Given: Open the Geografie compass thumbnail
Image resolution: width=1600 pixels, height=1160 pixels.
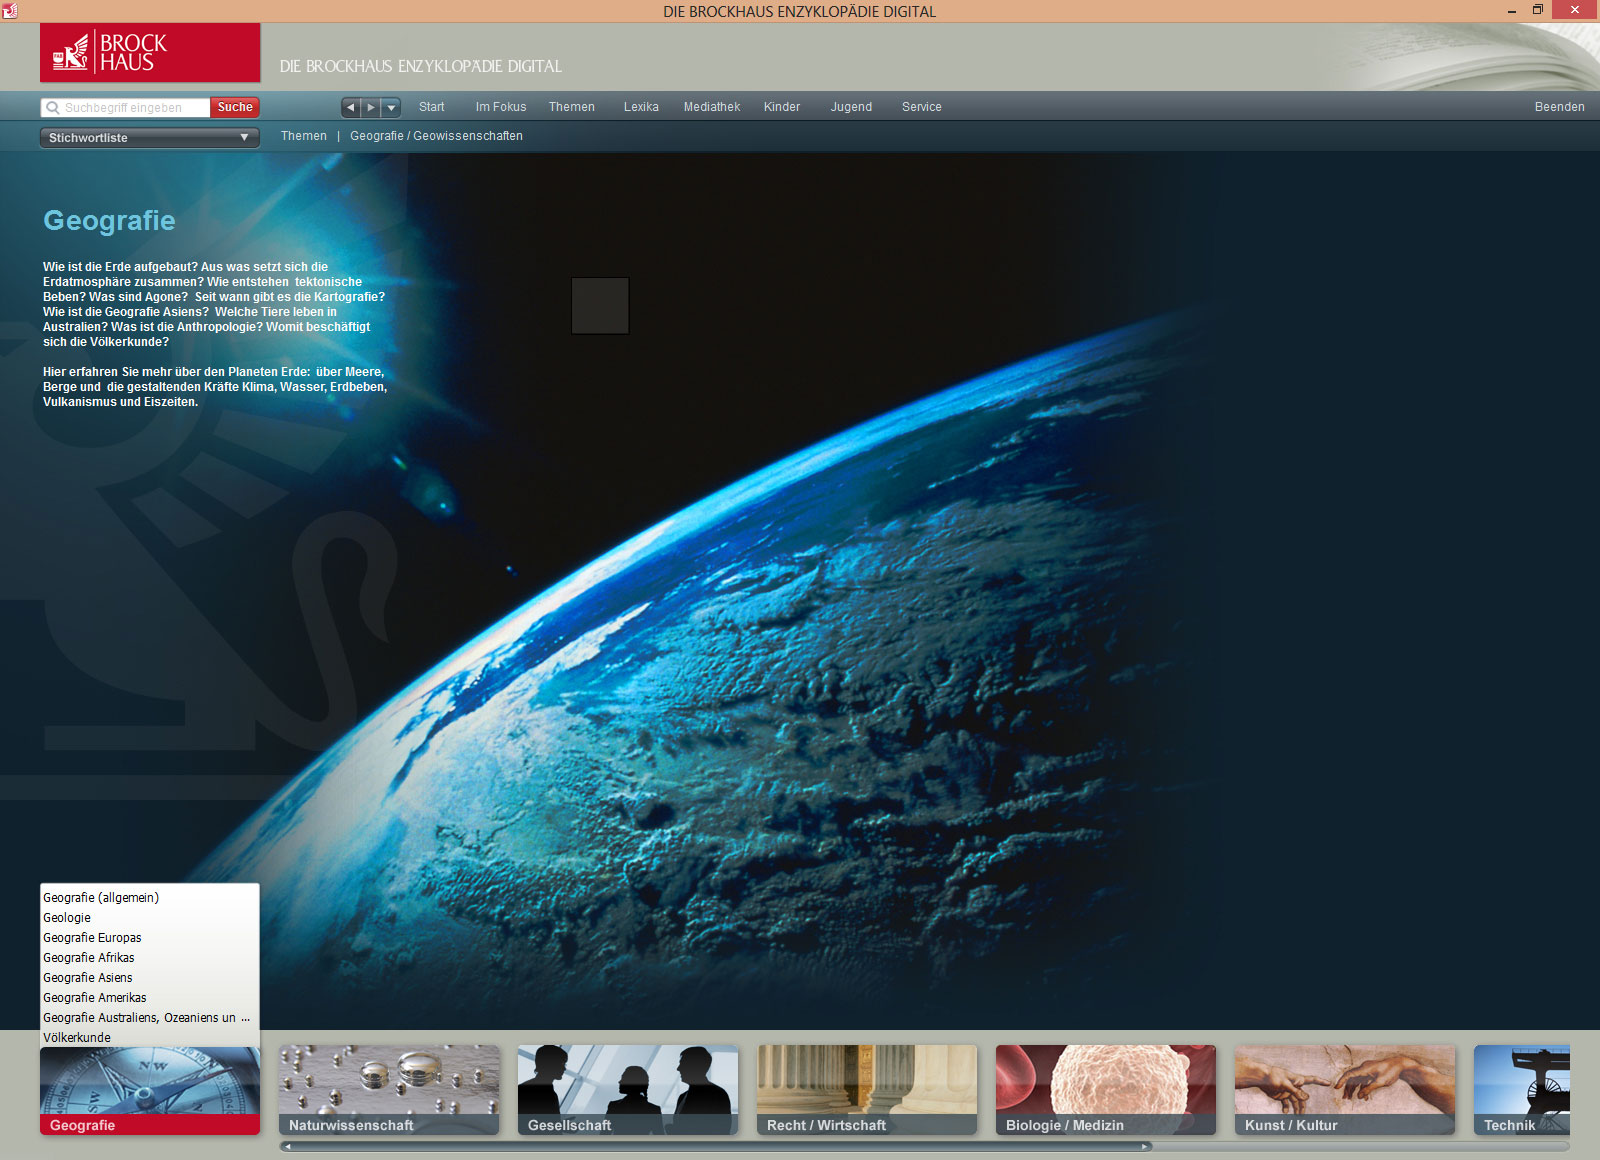Looking at the screenshot, I should [x=150, y=1090].
